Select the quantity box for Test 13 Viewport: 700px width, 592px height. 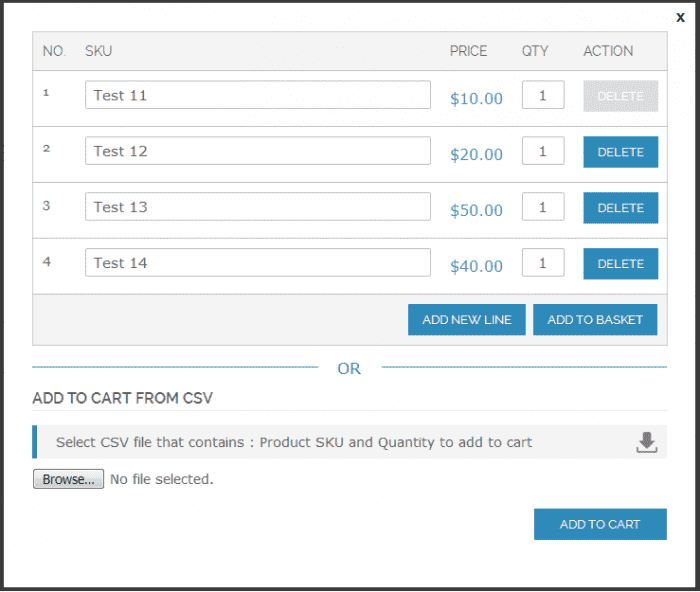543,207
